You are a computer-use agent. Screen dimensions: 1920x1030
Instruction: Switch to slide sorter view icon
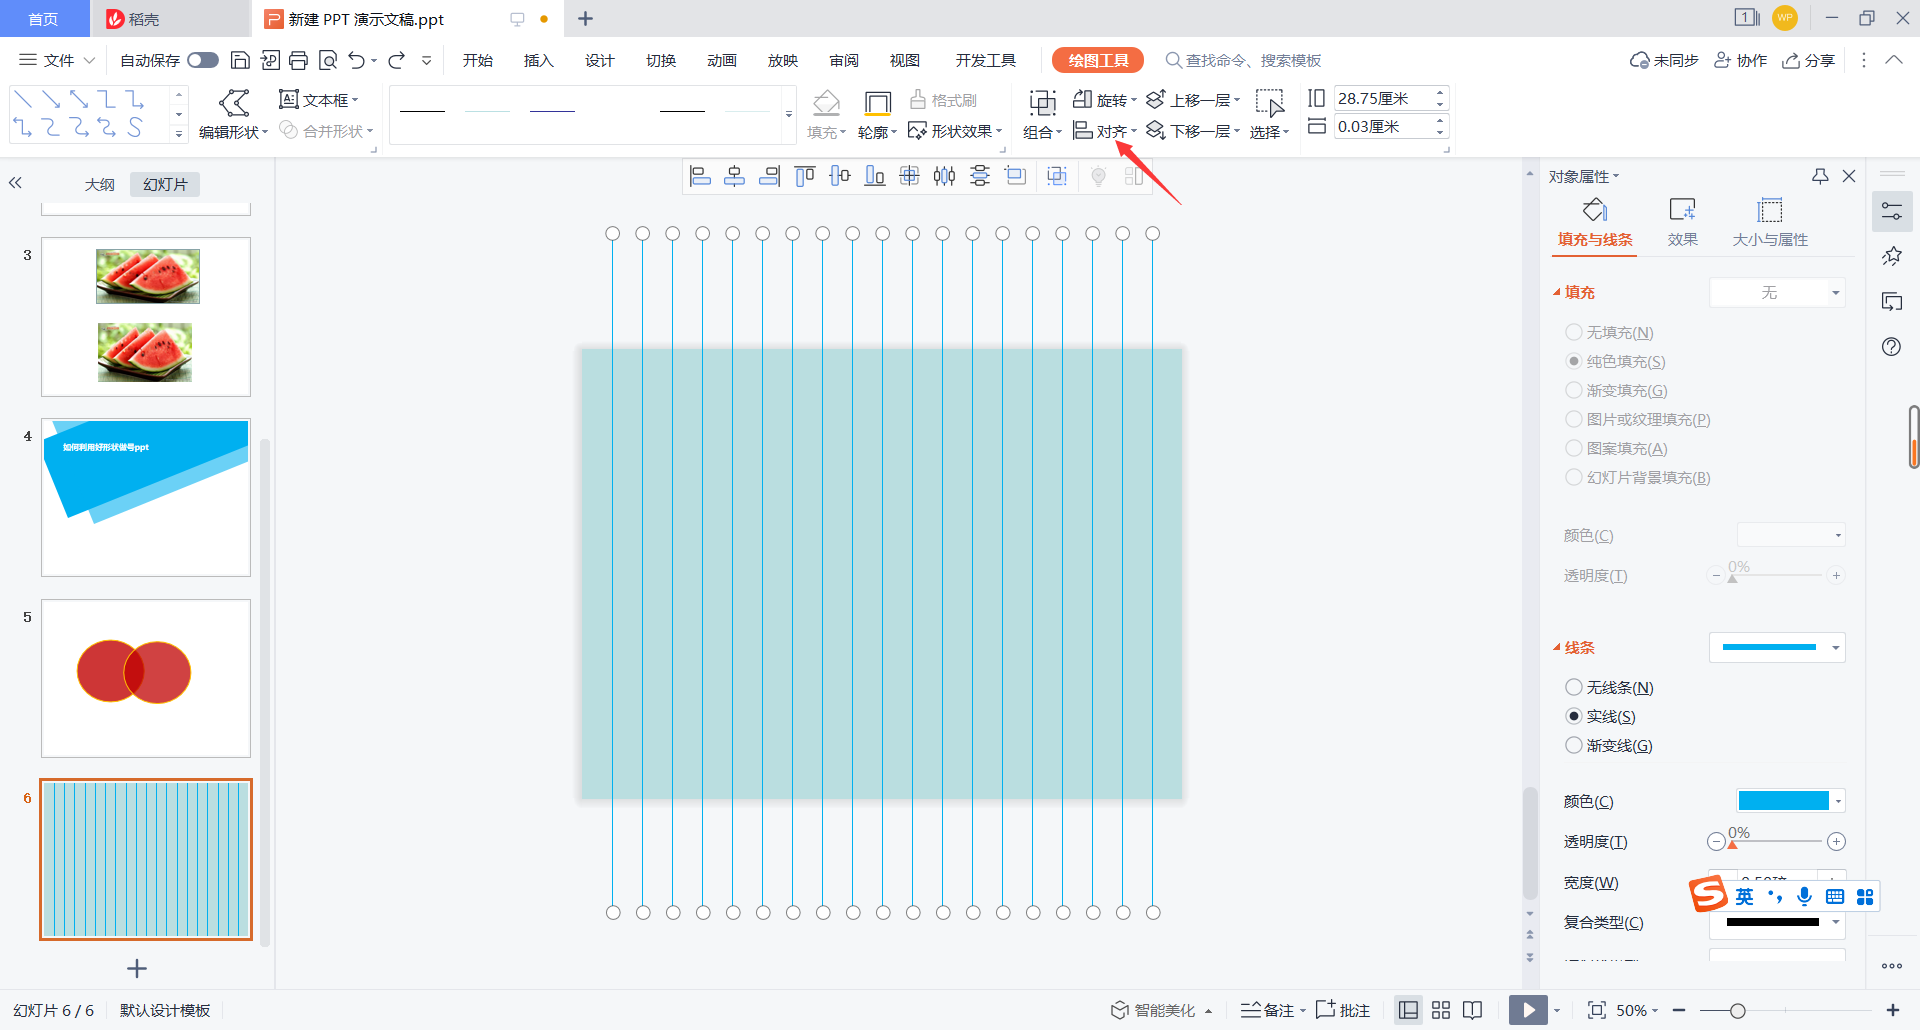click(x=1441, y=1010)
